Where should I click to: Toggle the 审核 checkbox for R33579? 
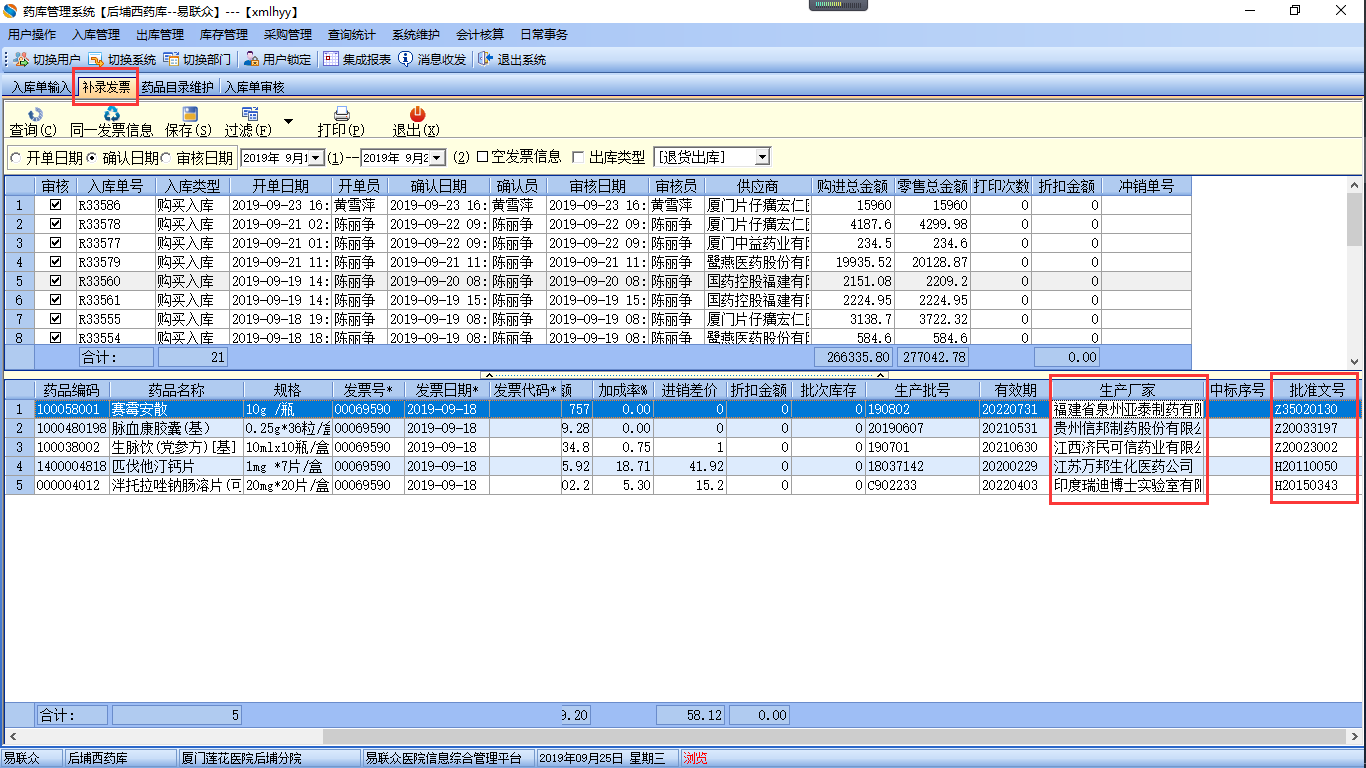(x=55, y=262)
